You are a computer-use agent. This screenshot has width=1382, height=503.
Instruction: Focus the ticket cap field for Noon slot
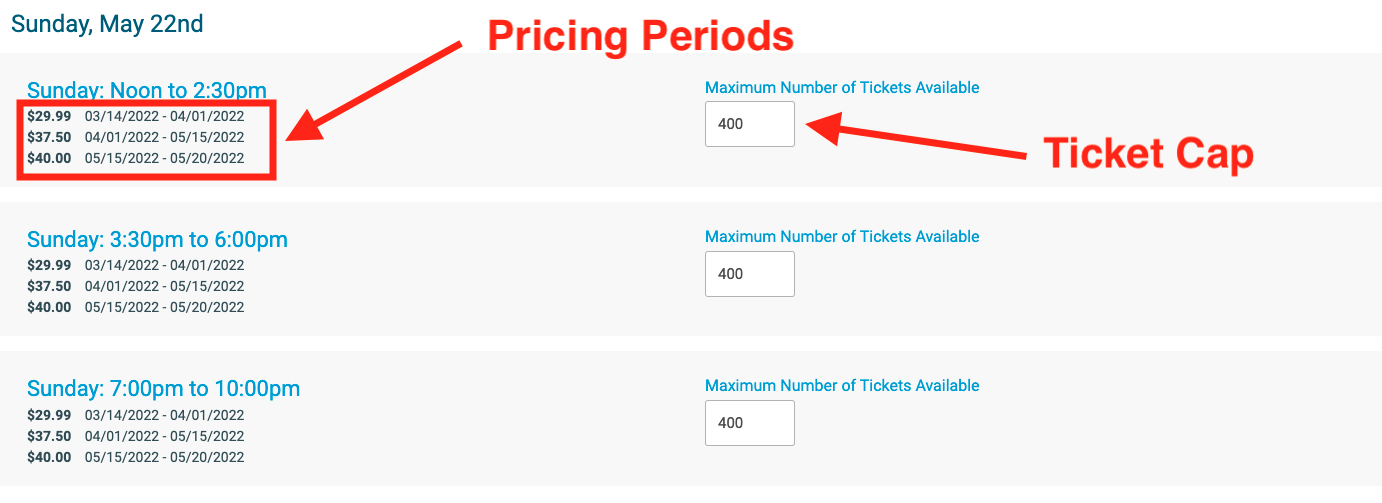point(749,124)
